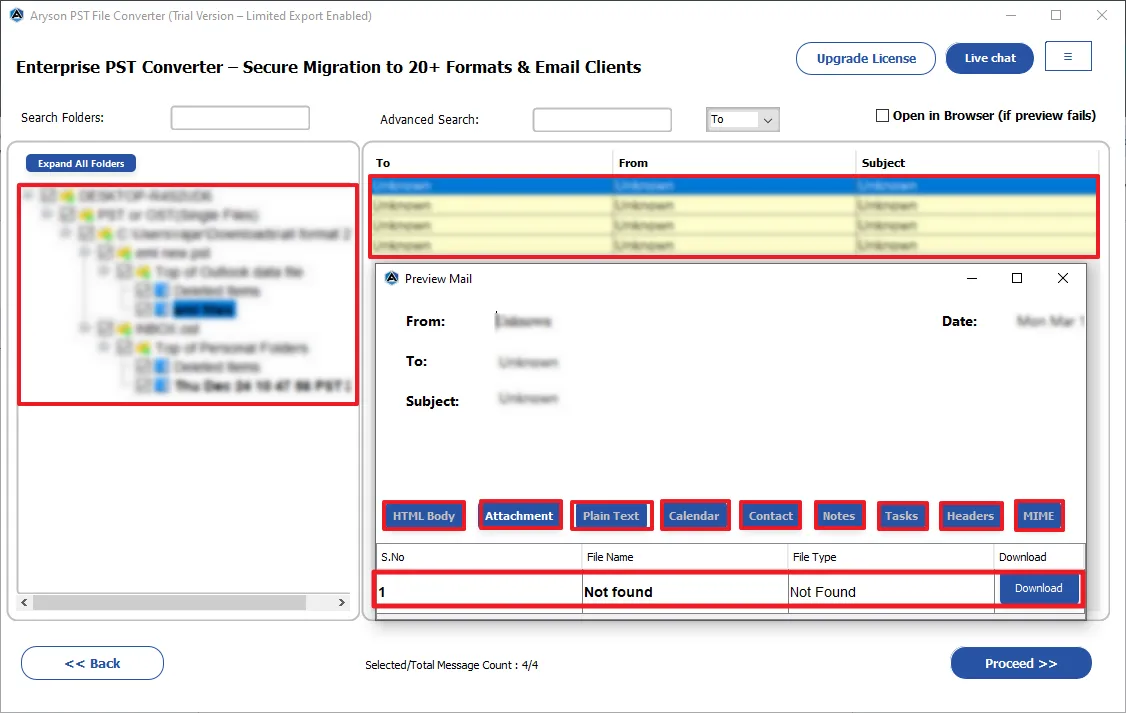Click Proceed >> to continue
Screen dimensions: 1126x713
pyautogui.click(x=1021, y=663)
